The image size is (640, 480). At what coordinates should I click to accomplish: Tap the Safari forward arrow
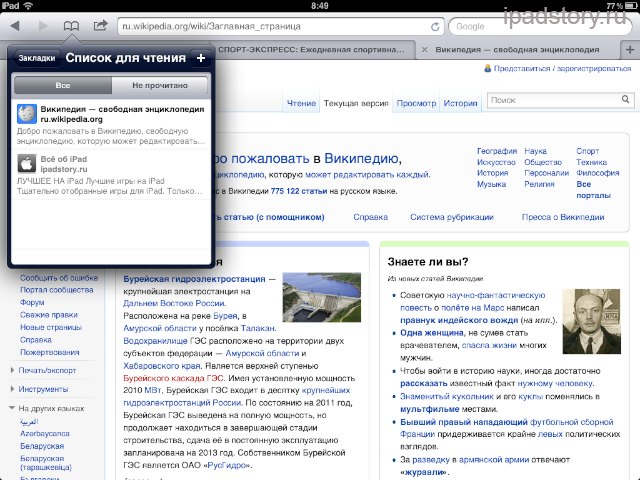click(42, 26)
